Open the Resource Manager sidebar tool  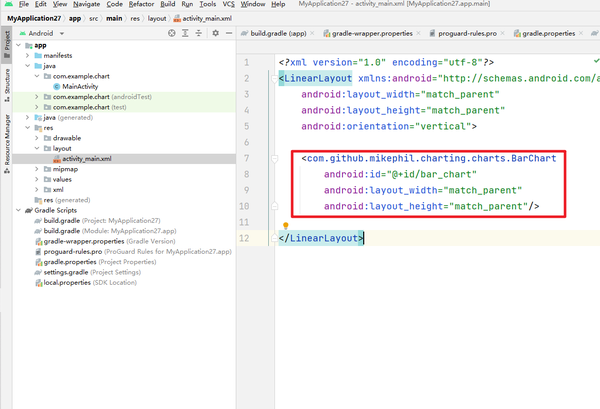(x=7, y=143)
